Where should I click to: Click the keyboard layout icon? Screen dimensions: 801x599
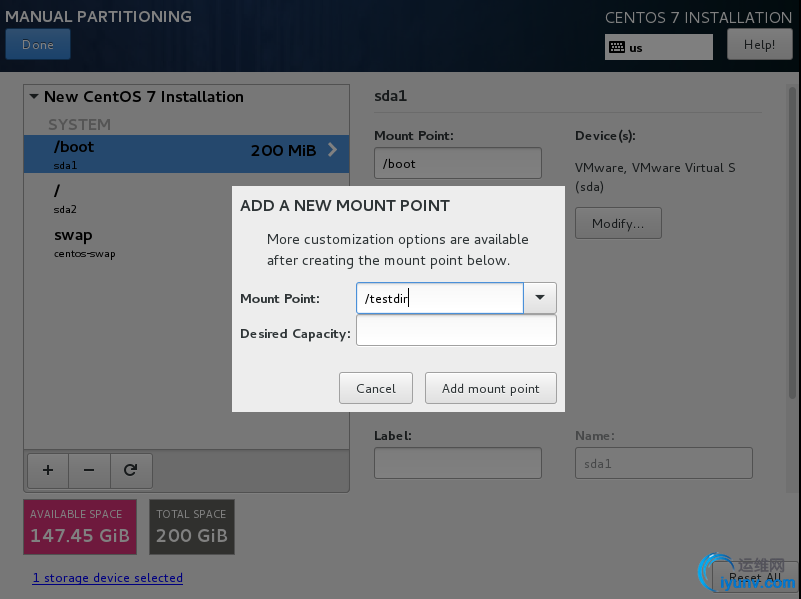click(x=617, y=47)
